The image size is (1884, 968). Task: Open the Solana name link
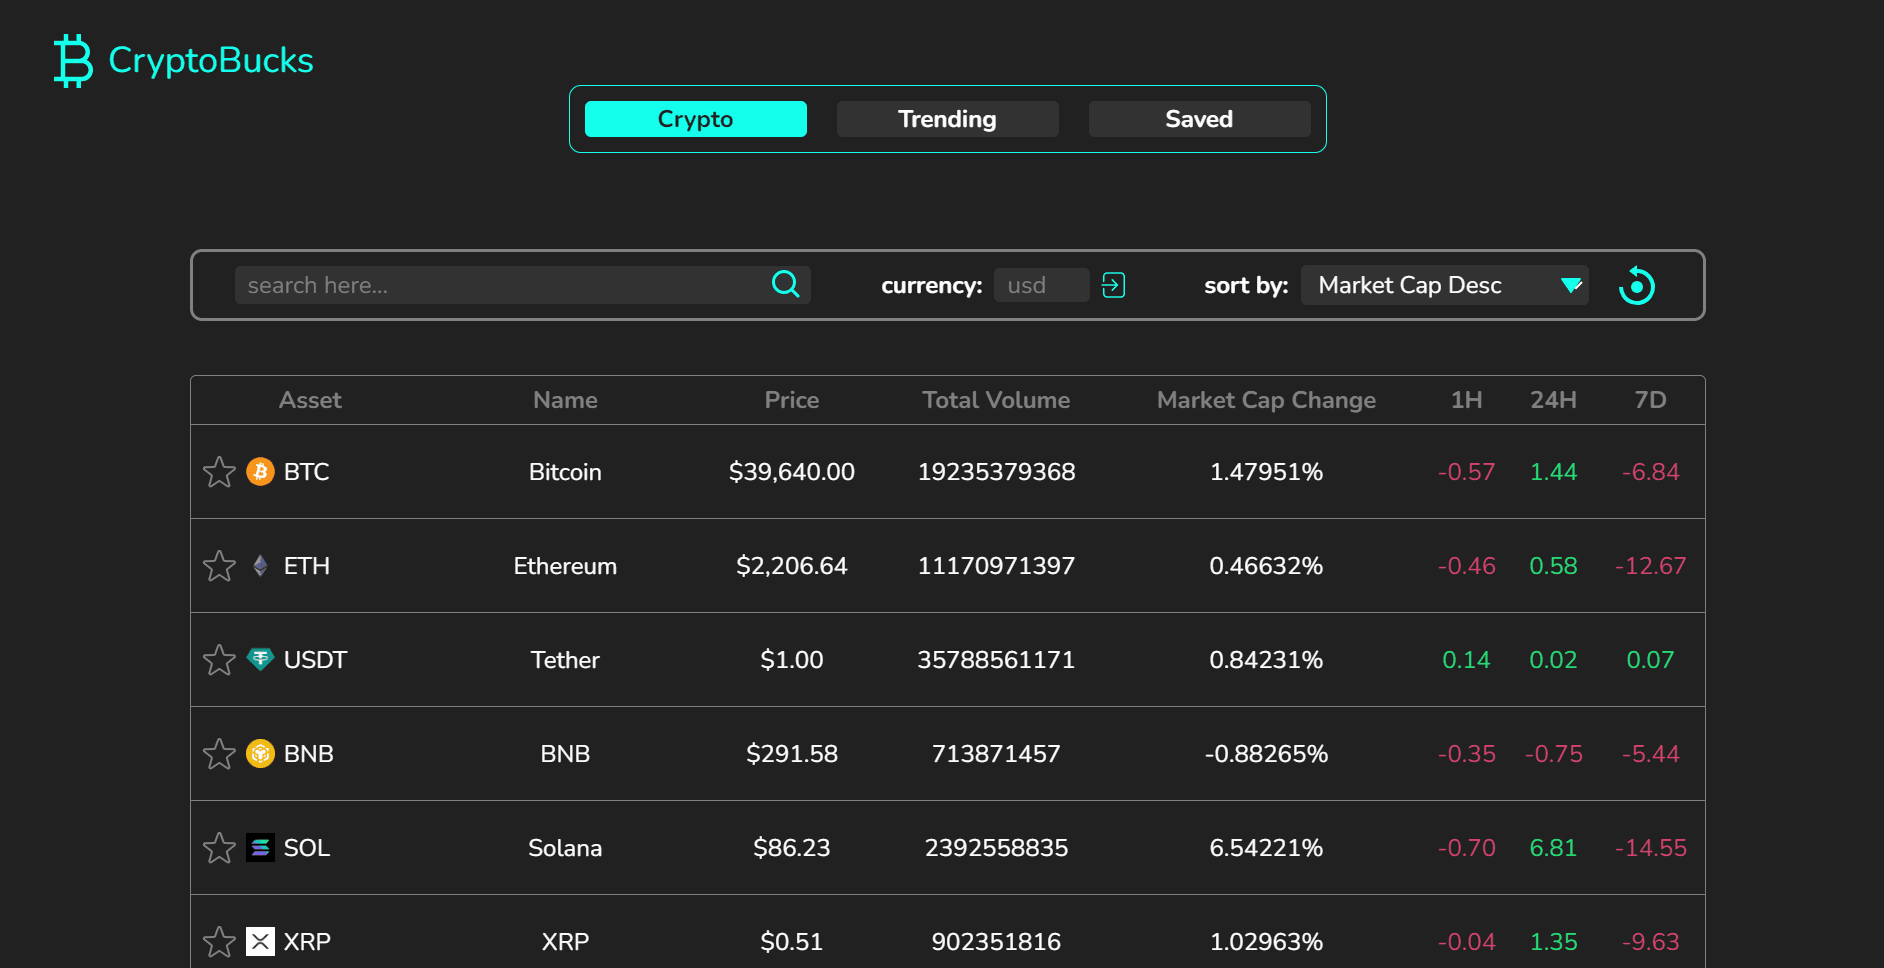tap(565, 848)
